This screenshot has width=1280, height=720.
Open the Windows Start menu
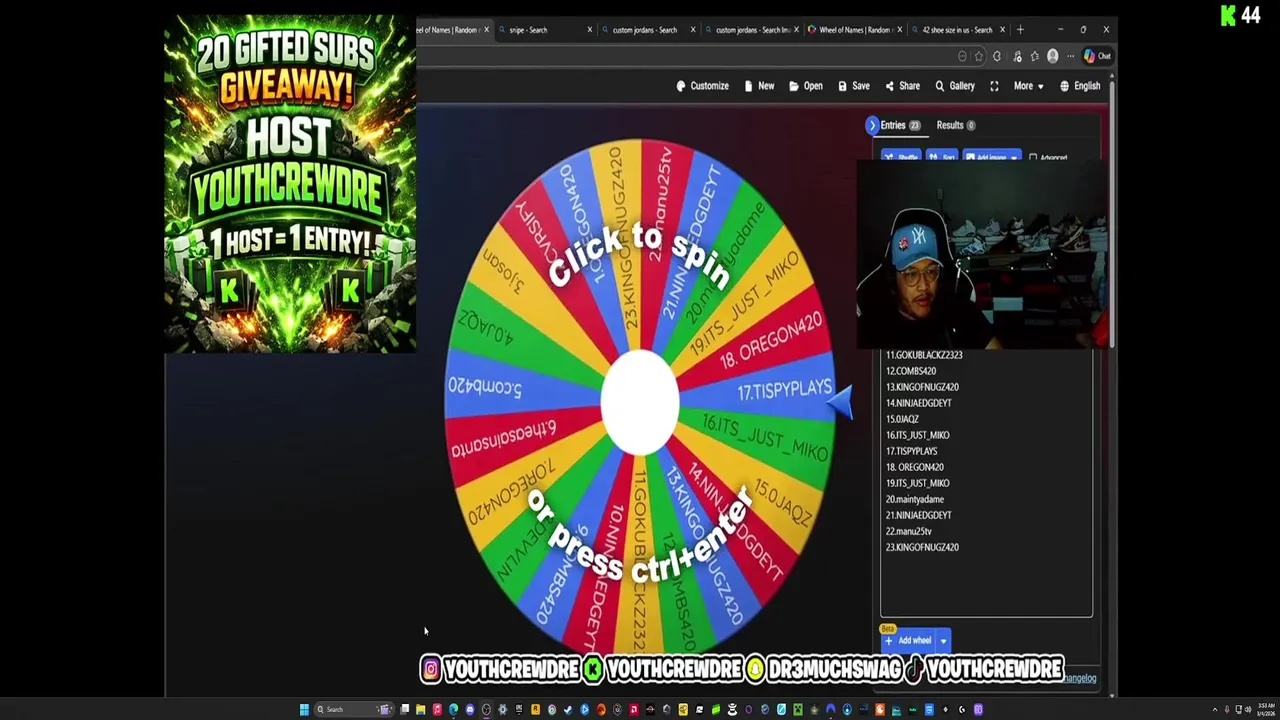pyautogui.click(x=304, y=710)
